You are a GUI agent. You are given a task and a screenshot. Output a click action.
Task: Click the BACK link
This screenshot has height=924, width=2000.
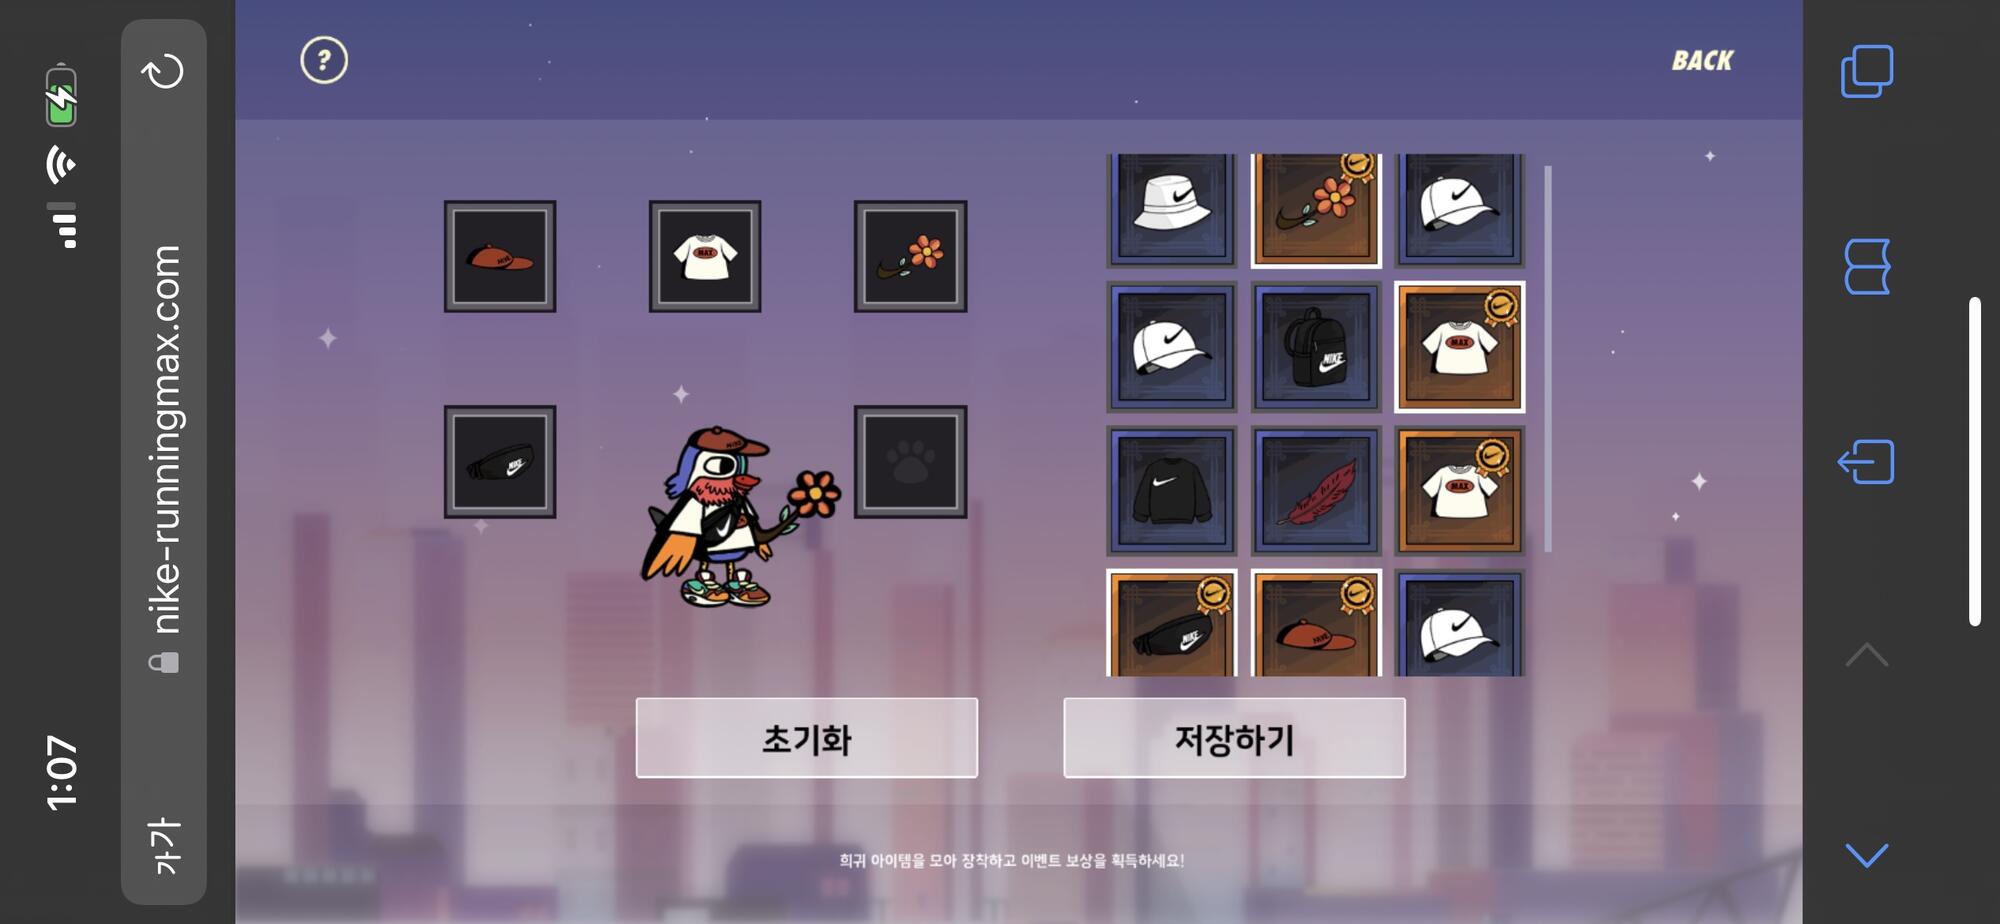pyautogui.click(x=1702, y=61)
